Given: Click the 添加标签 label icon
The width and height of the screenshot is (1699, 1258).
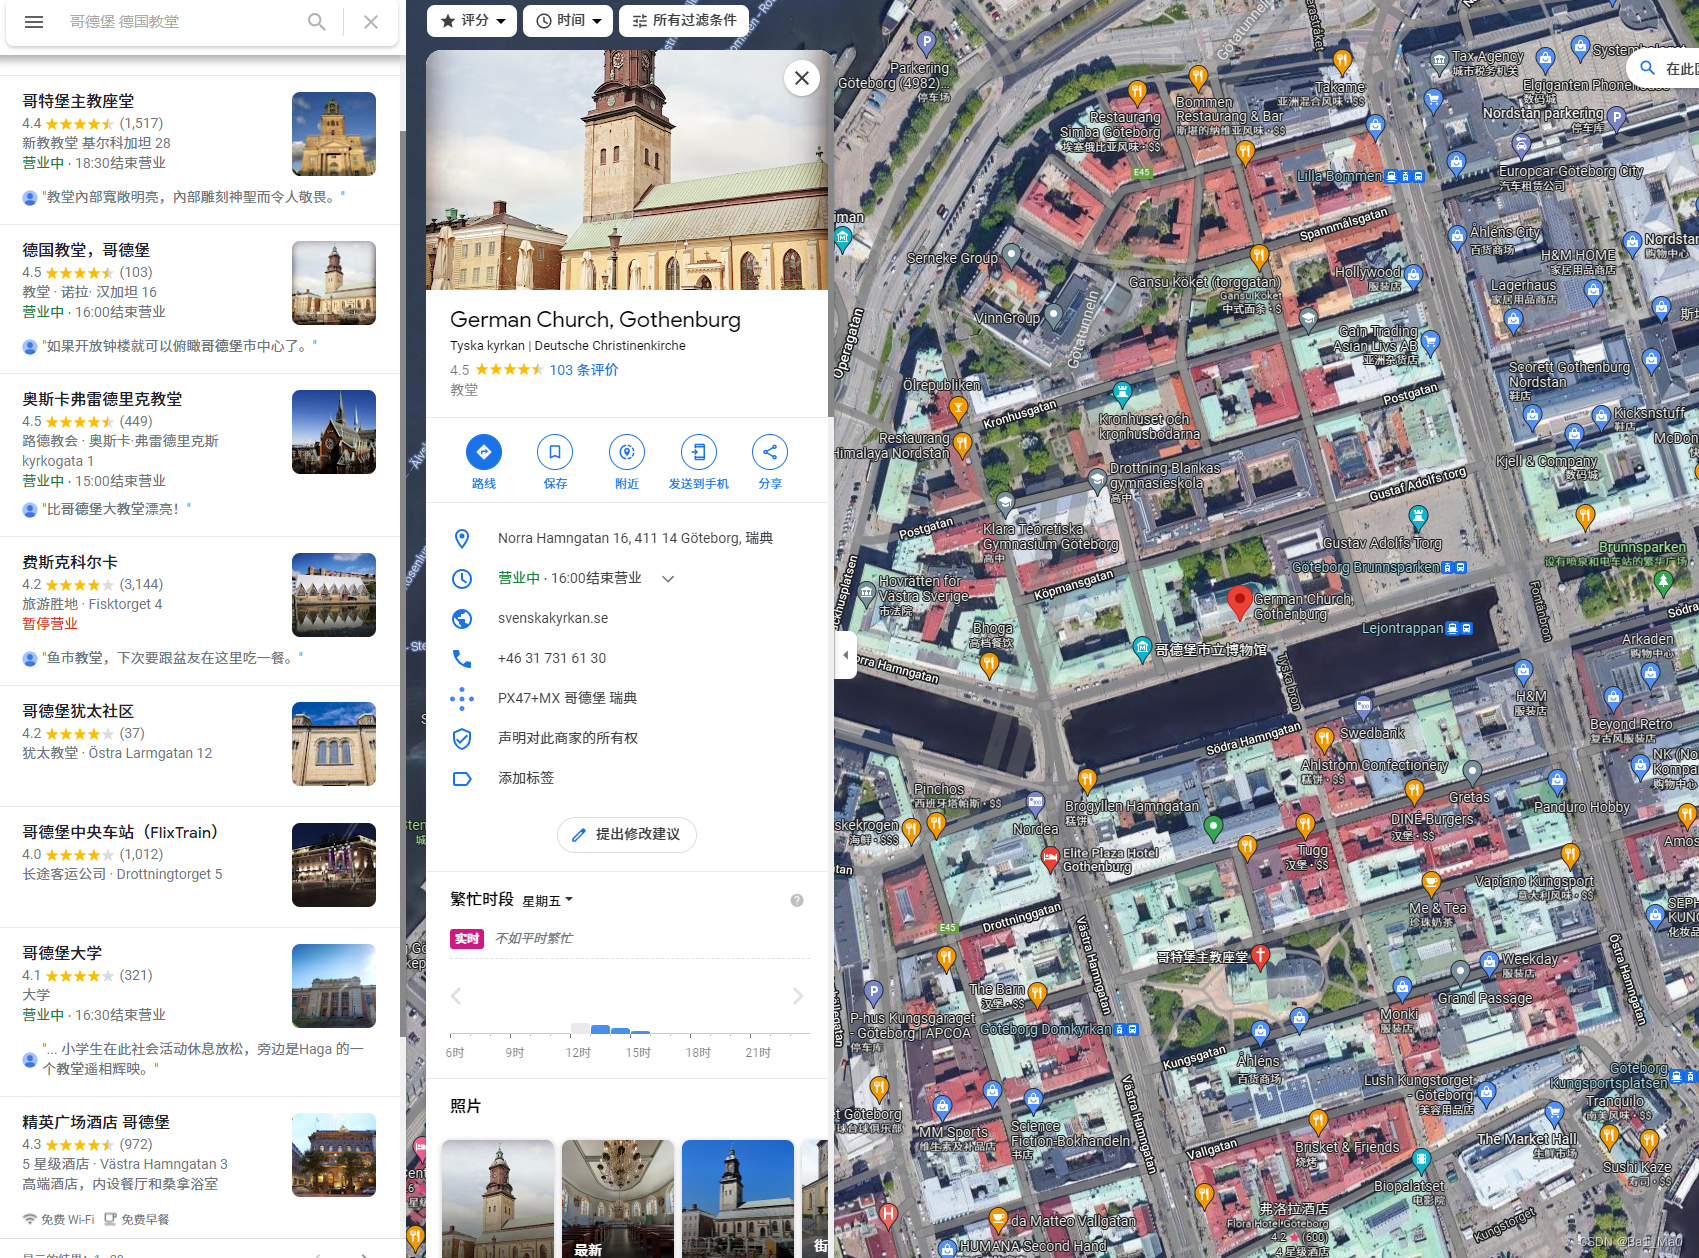Looking at the screenshot, I should [462, 778].
